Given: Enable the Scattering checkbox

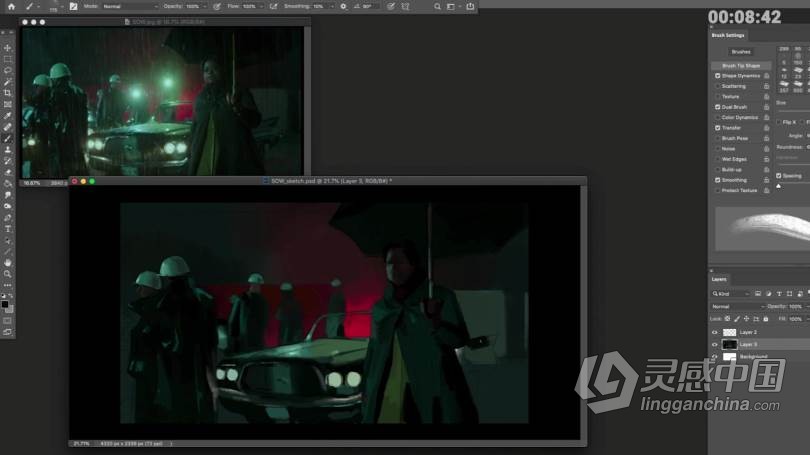Looking at the screenshot, I should pyautogui.click(x=718, y=86).
